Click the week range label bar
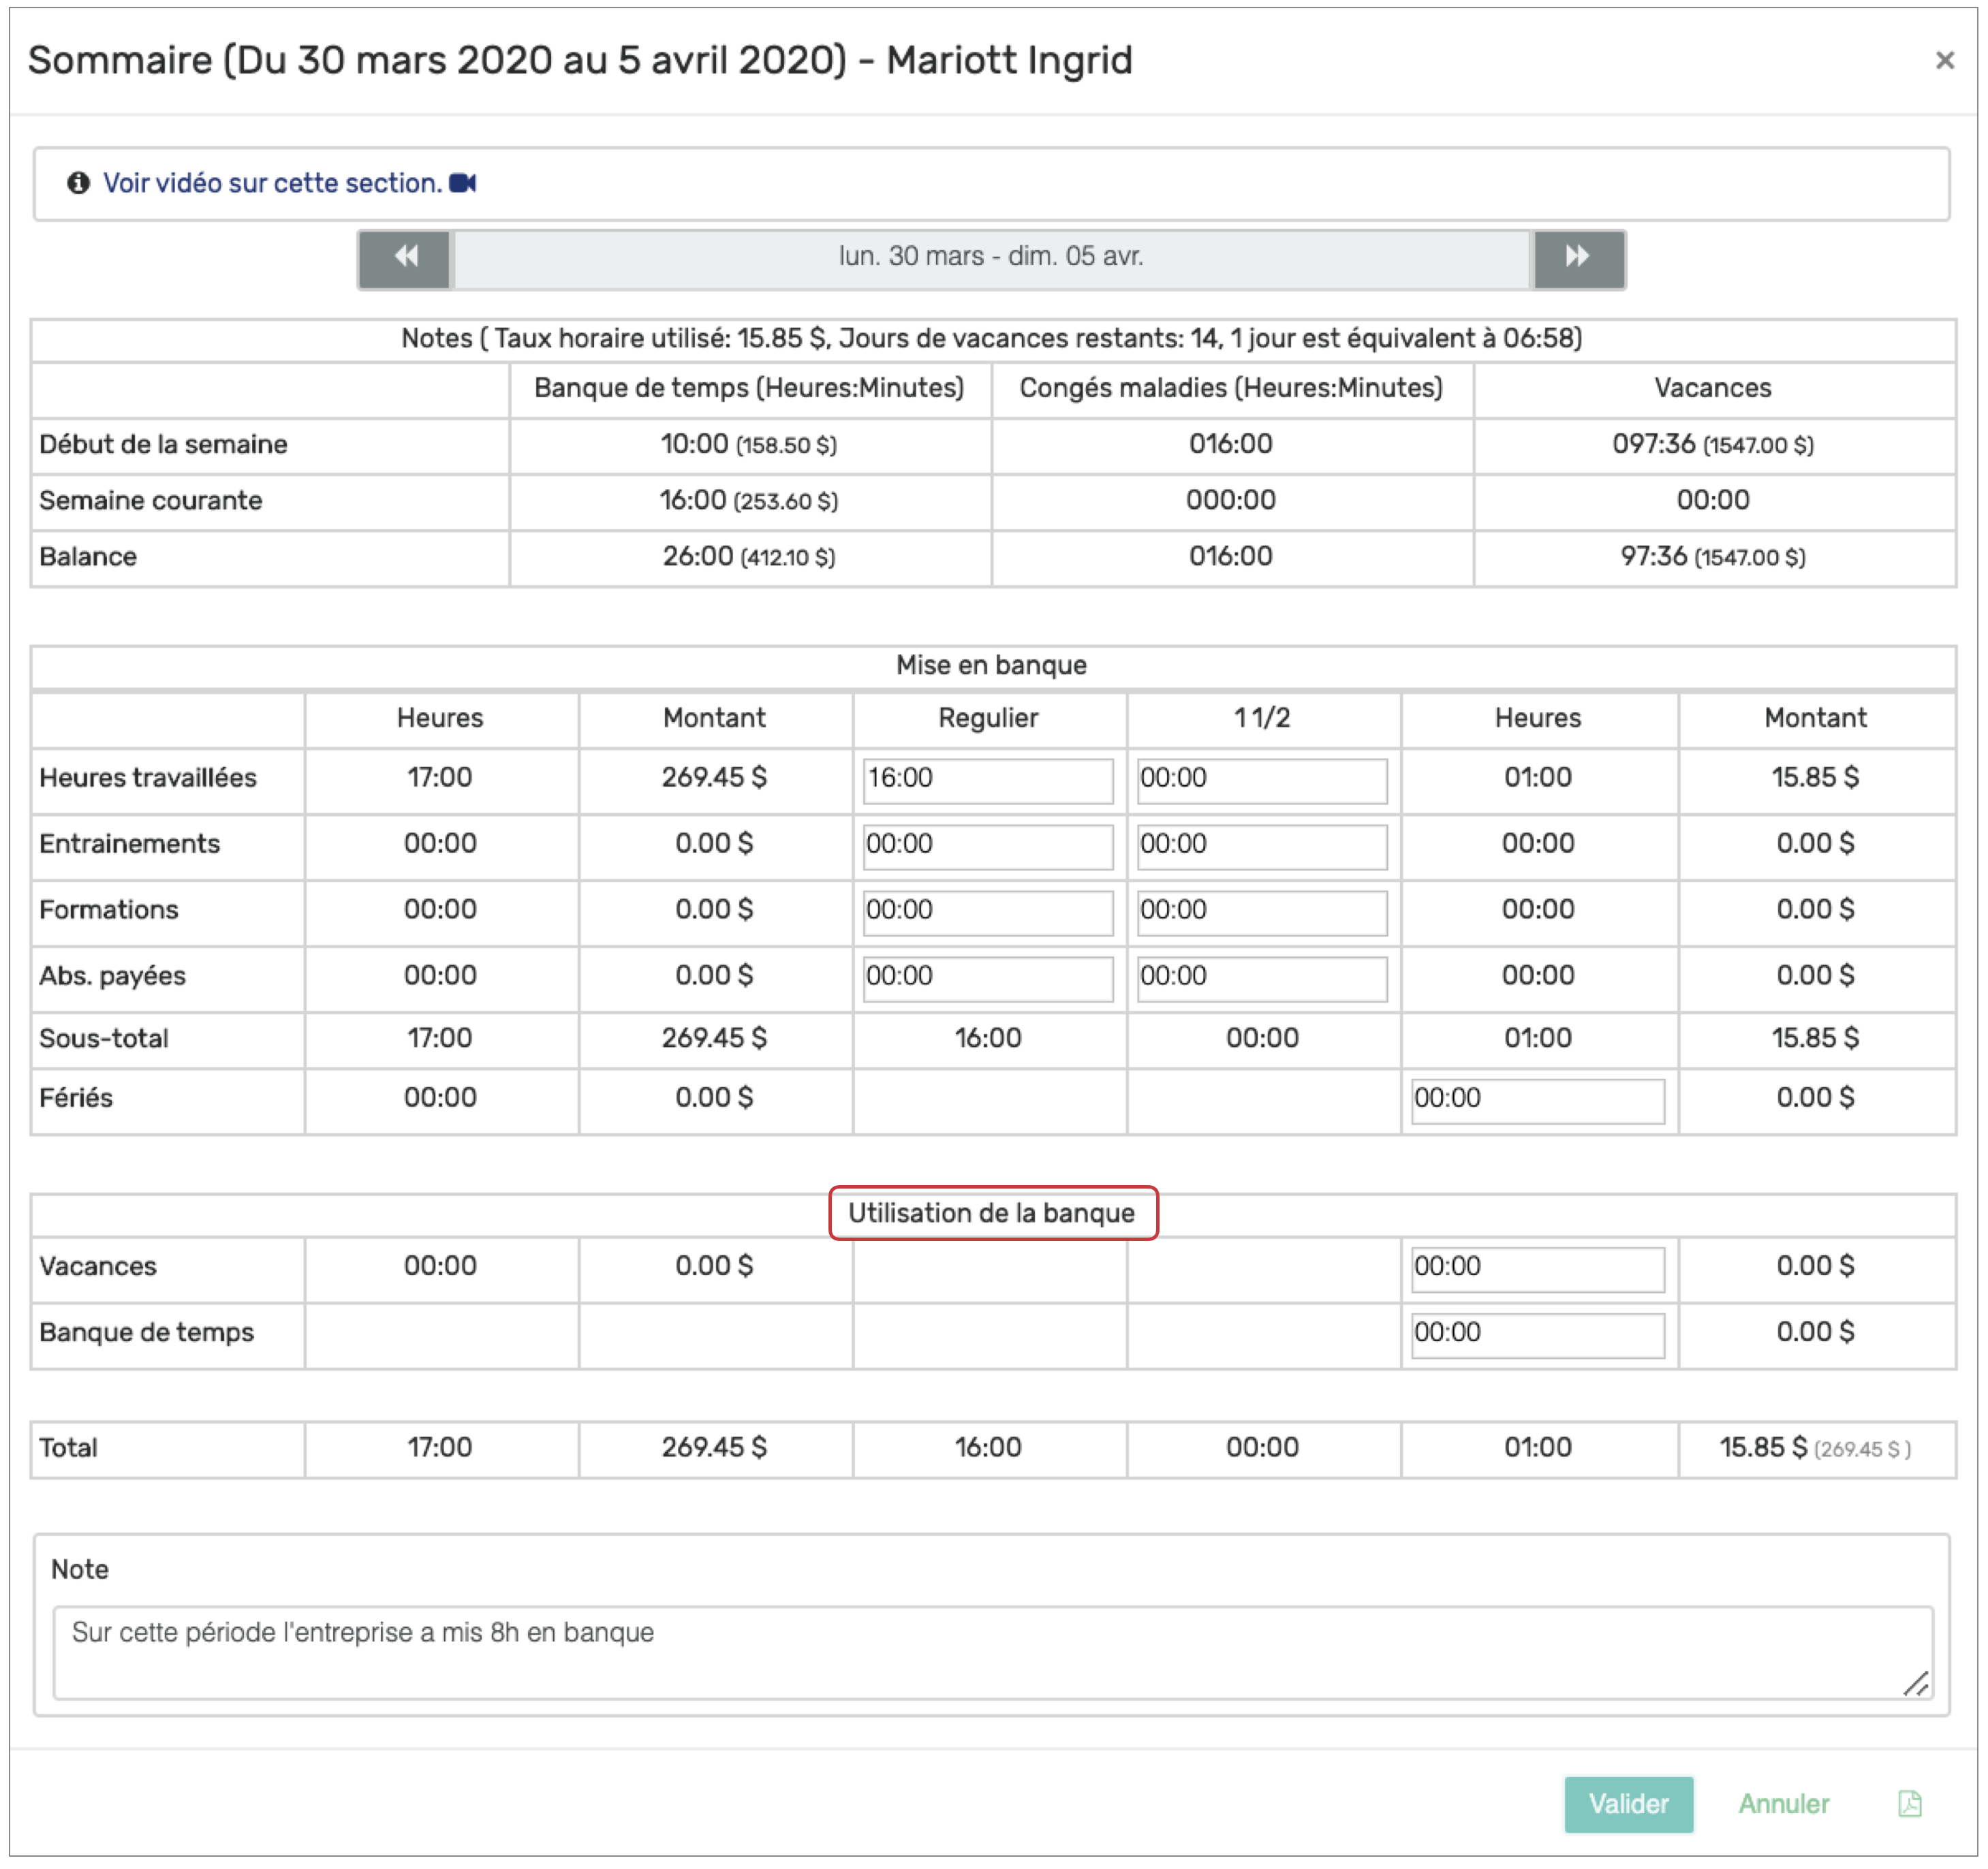1988x1869 pixels. [x=991, y=258]
